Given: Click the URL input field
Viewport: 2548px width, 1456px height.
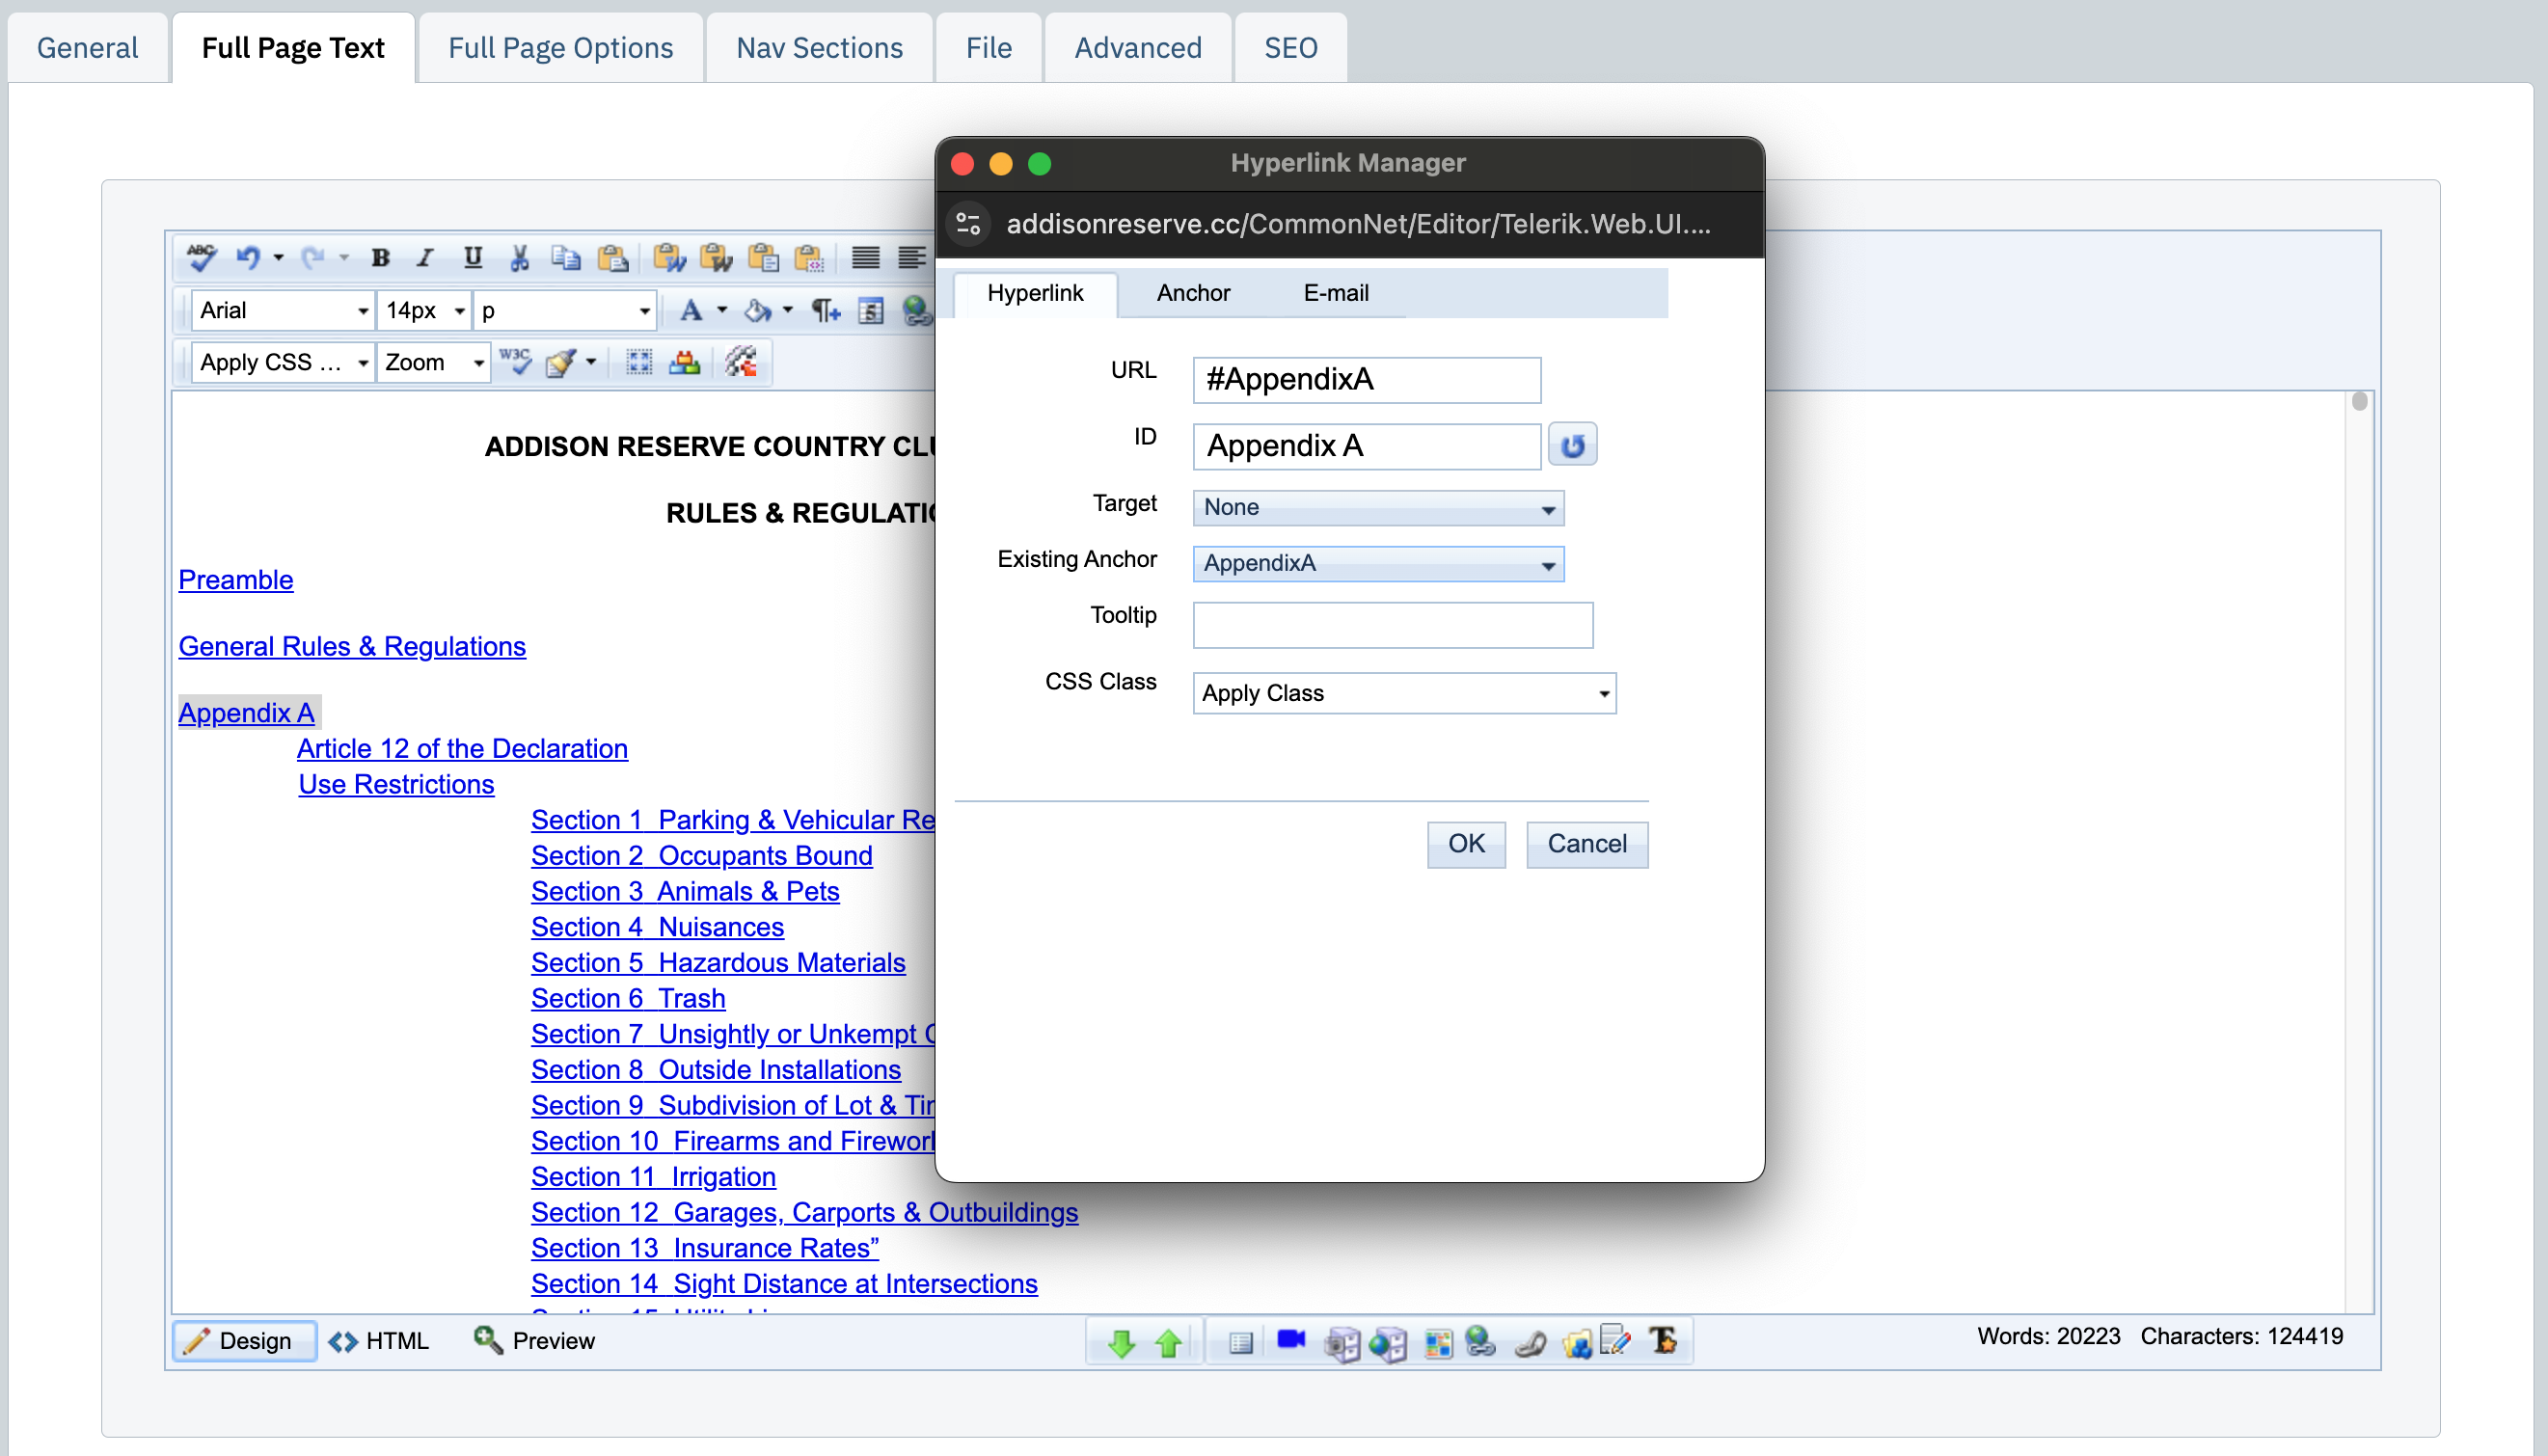Looking at the screenshot, I should click(1369, 382).
